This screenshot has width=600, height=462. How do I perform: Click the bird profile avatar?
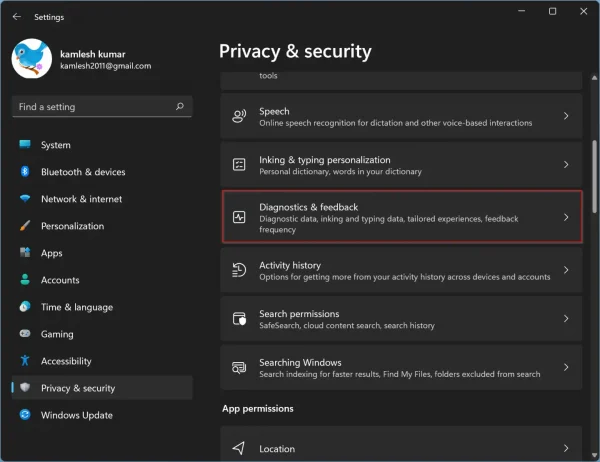tap(32, 58)
